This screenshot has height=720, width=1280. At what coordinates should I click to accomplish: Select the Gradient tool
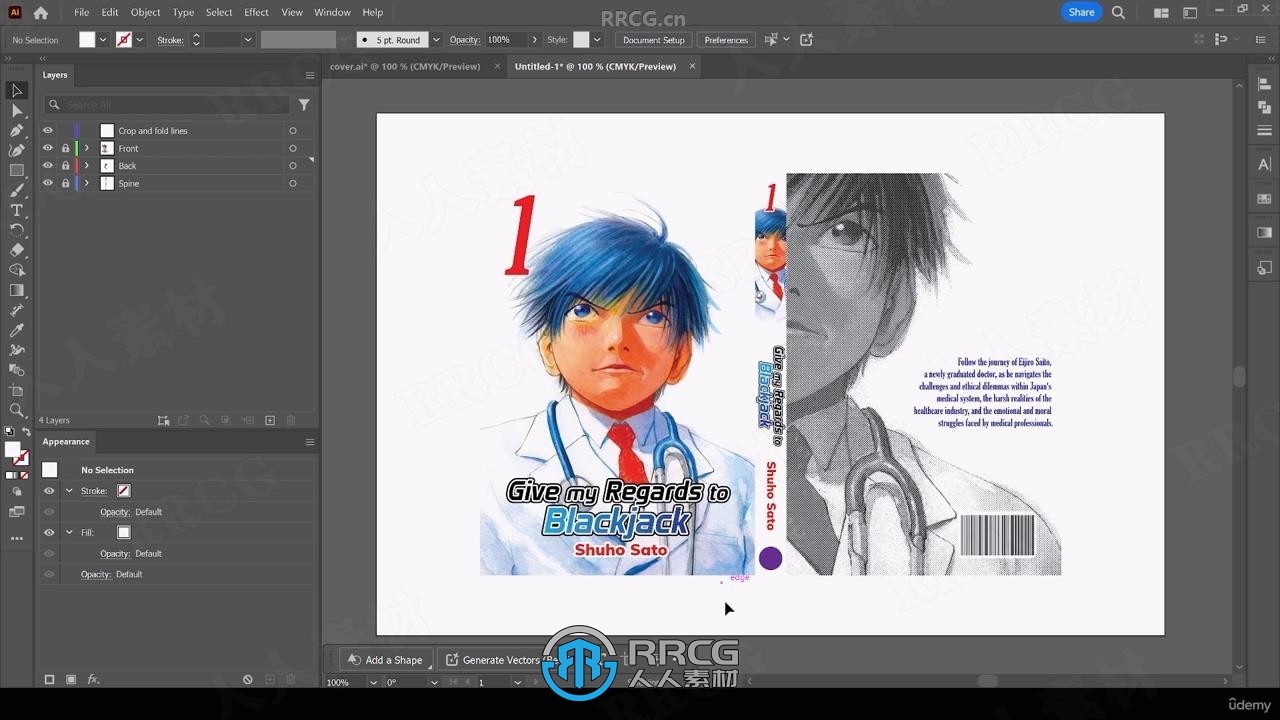pos(17,290)
